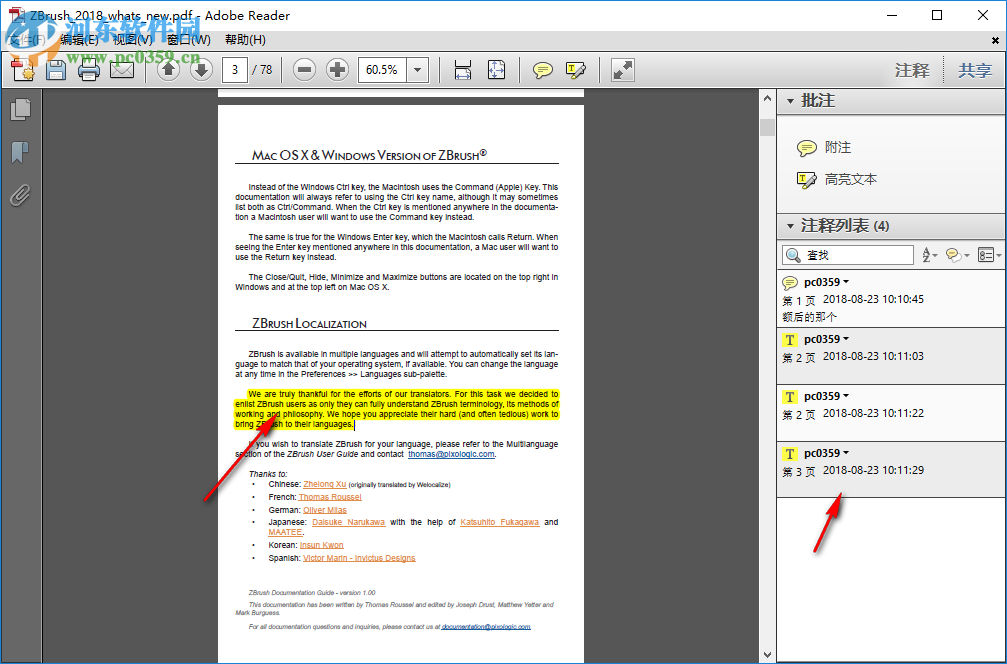Print the current document
This screenshot has height=664, width=1007.
point(89,69)
